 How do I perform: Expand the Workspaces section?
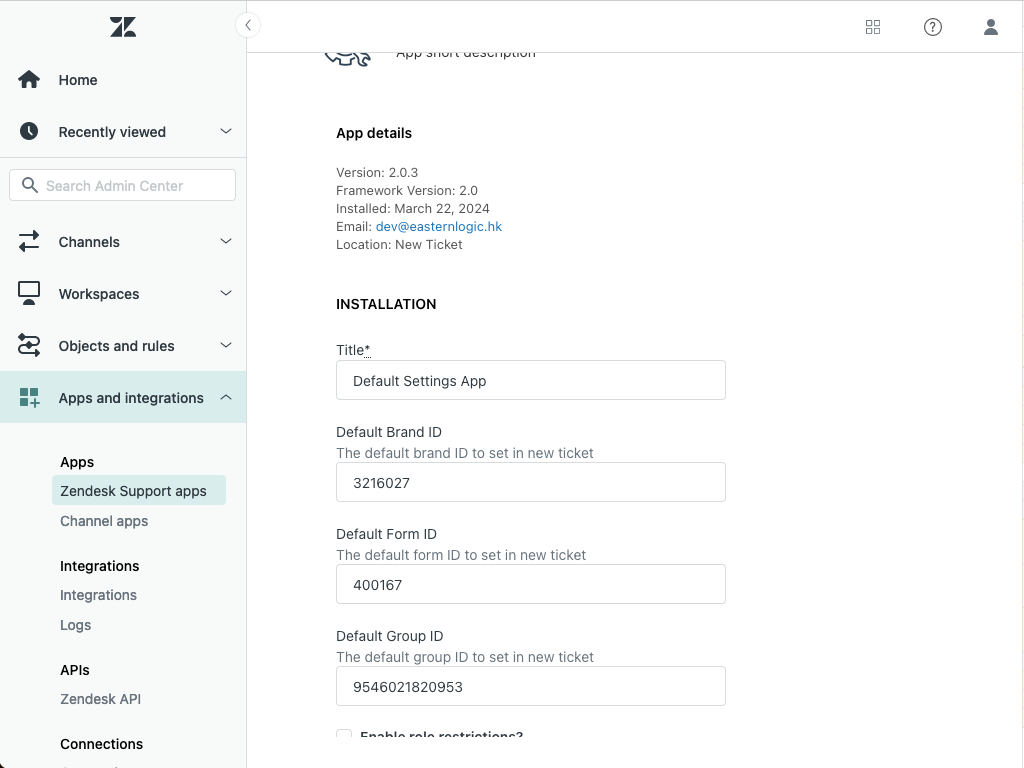(225, 293)
